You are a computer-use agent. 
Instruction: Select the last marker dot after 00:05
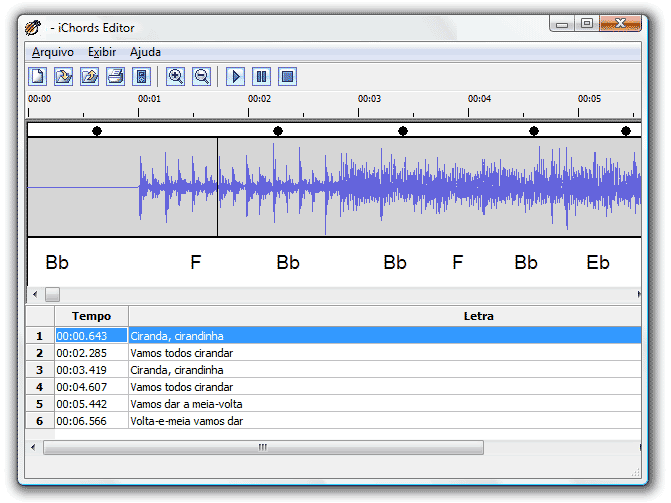[x=626, y=131]
